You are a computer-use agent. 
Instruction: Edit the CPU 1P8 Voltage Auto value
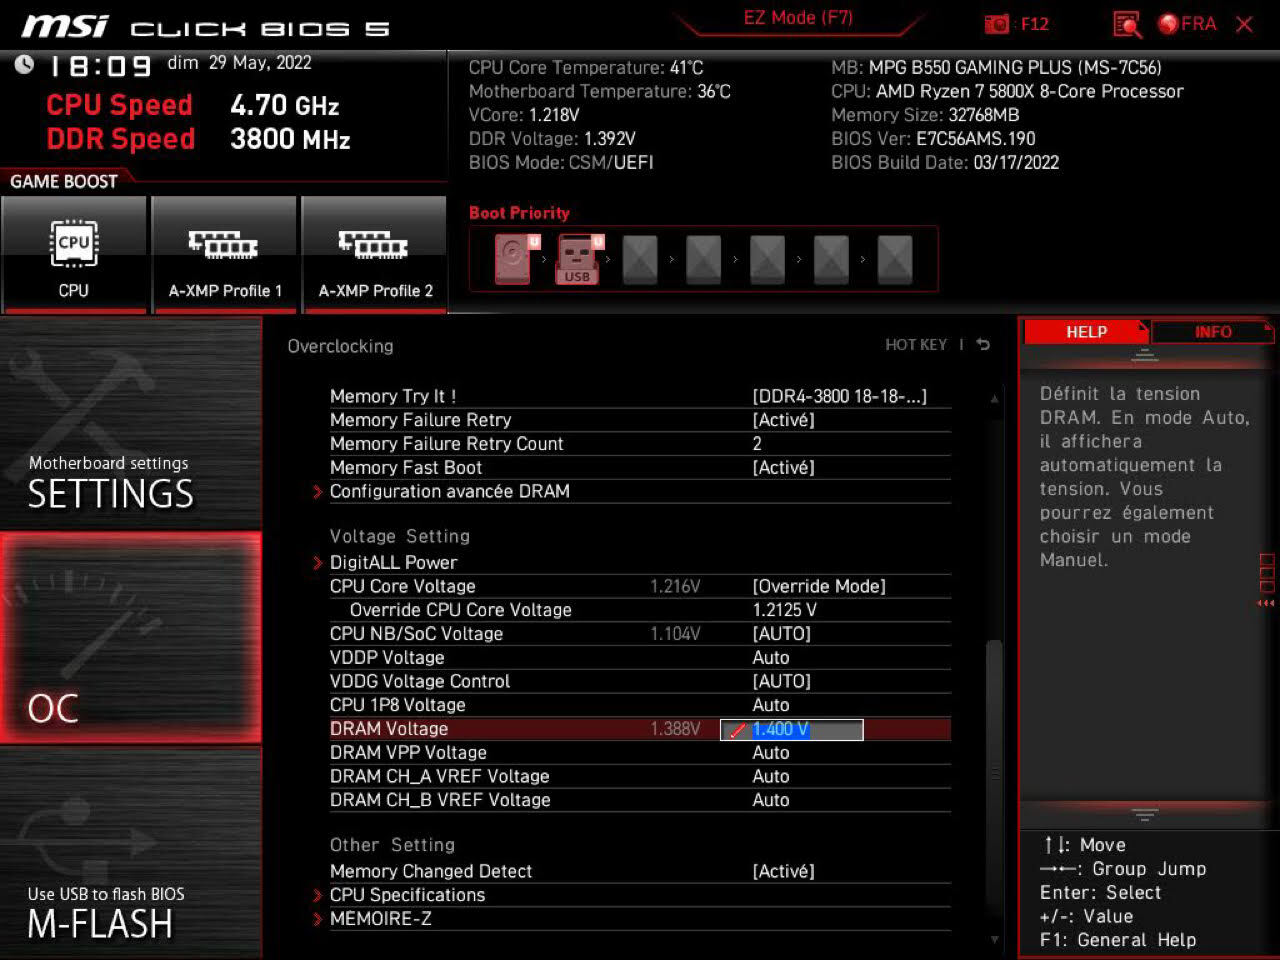(771, 705)
